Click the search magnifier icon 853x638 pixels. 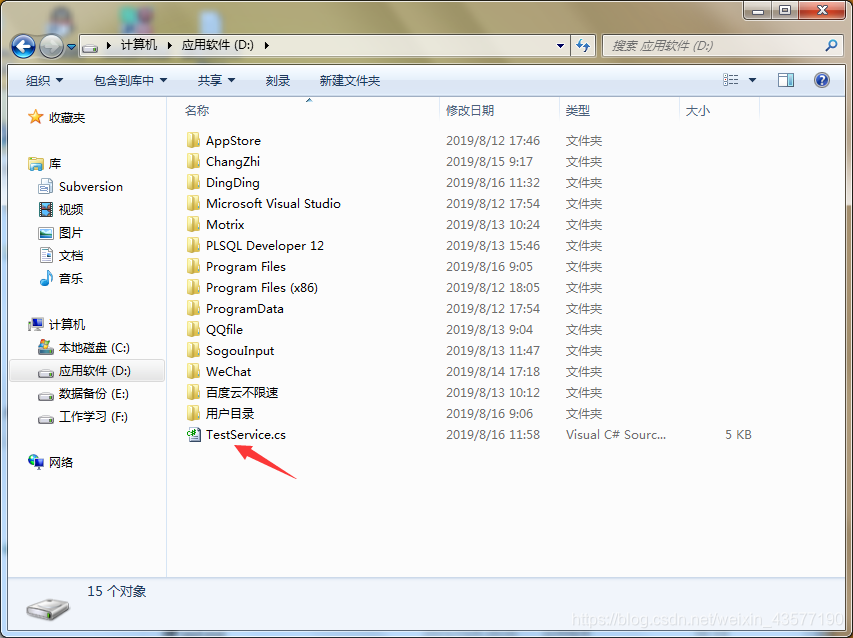[831, 46]
